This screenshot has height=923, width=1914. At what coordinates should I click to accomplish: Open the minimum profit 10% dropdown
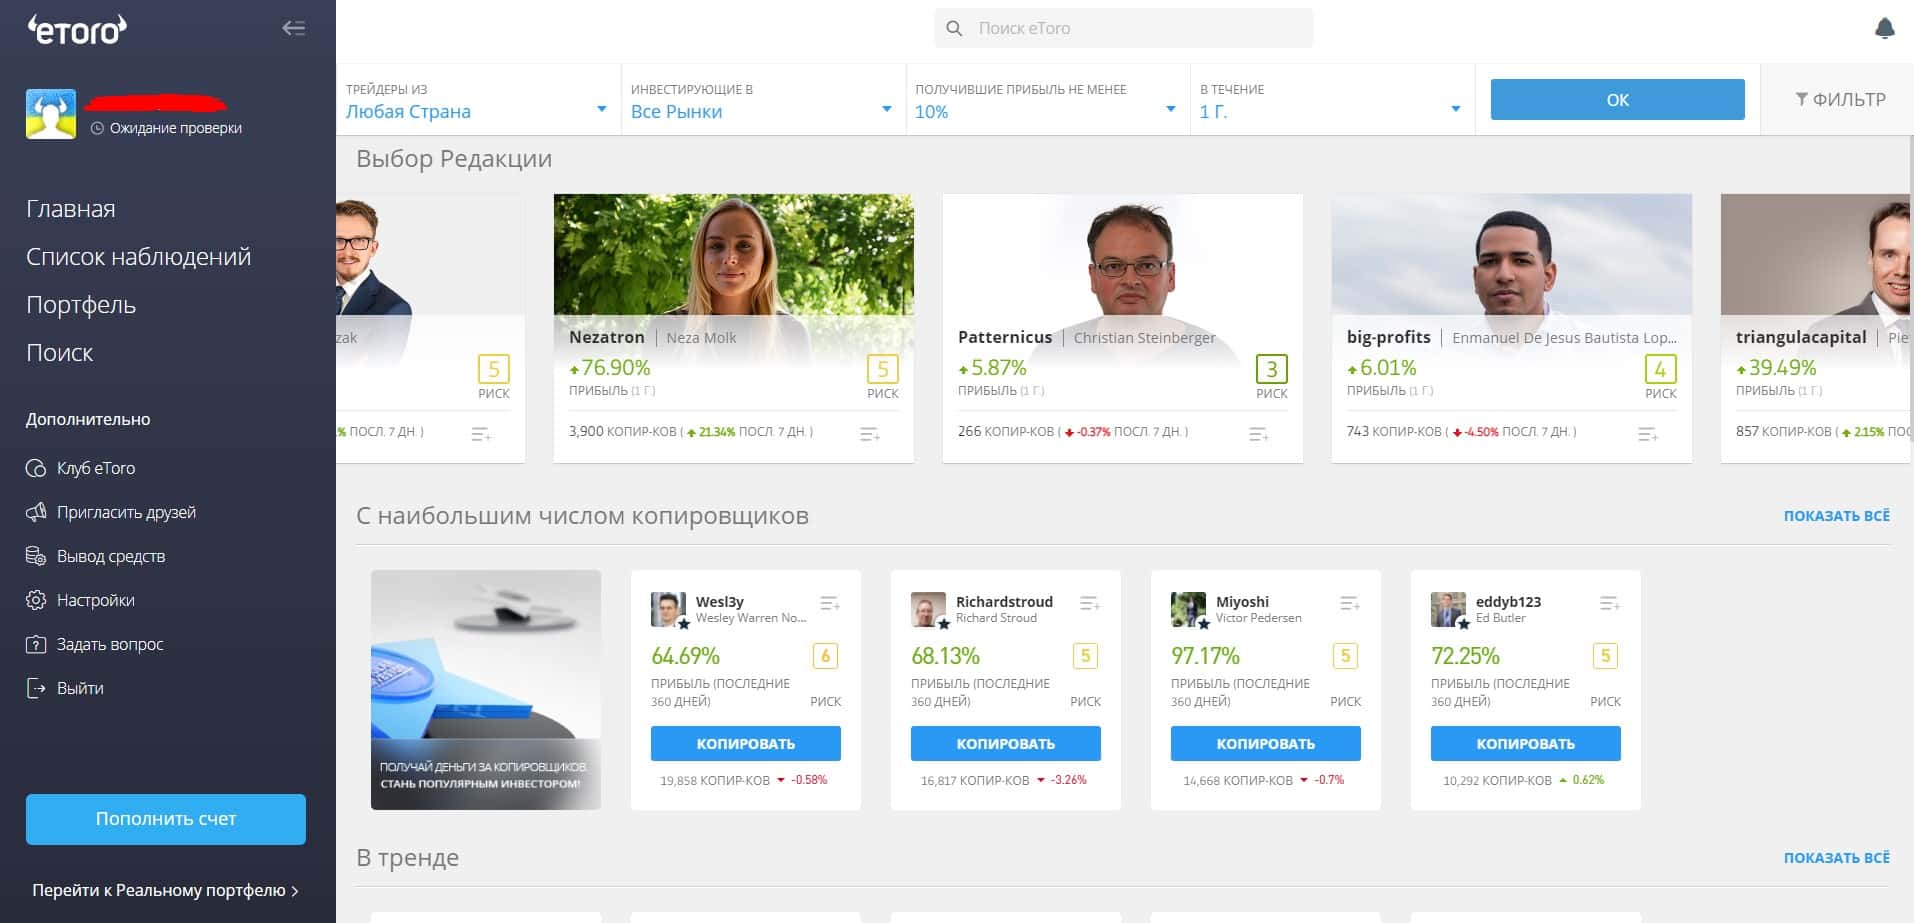[x=1046, y=100]
